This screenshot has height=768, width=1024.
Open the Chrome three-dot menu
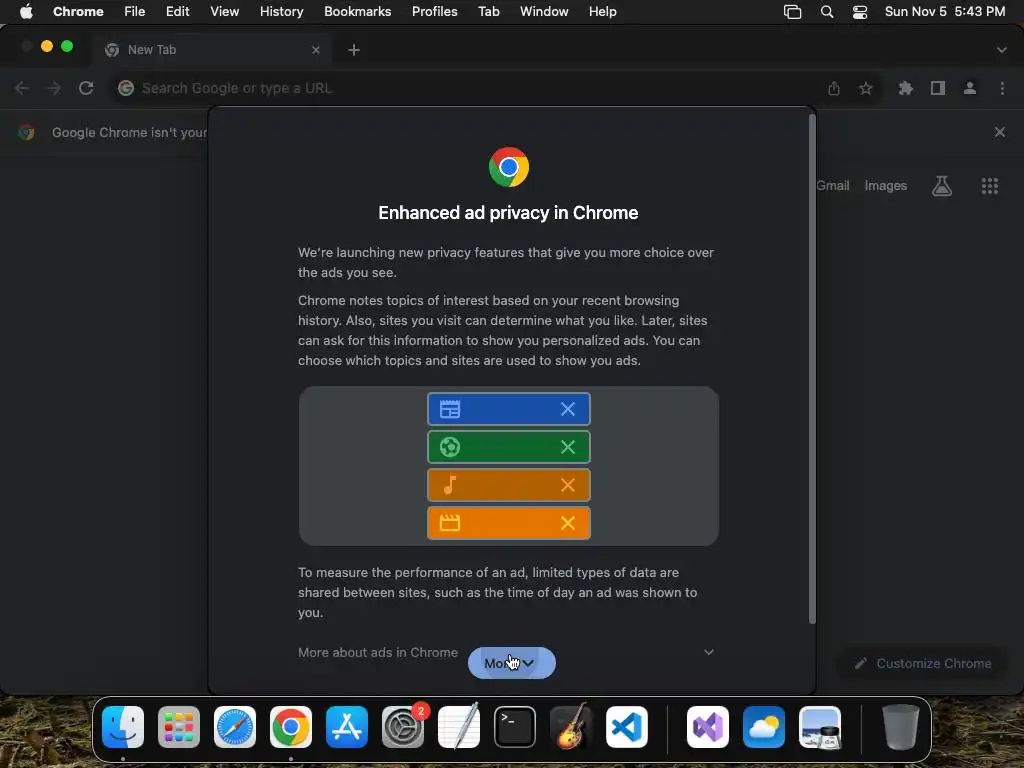coord(1002,88)
